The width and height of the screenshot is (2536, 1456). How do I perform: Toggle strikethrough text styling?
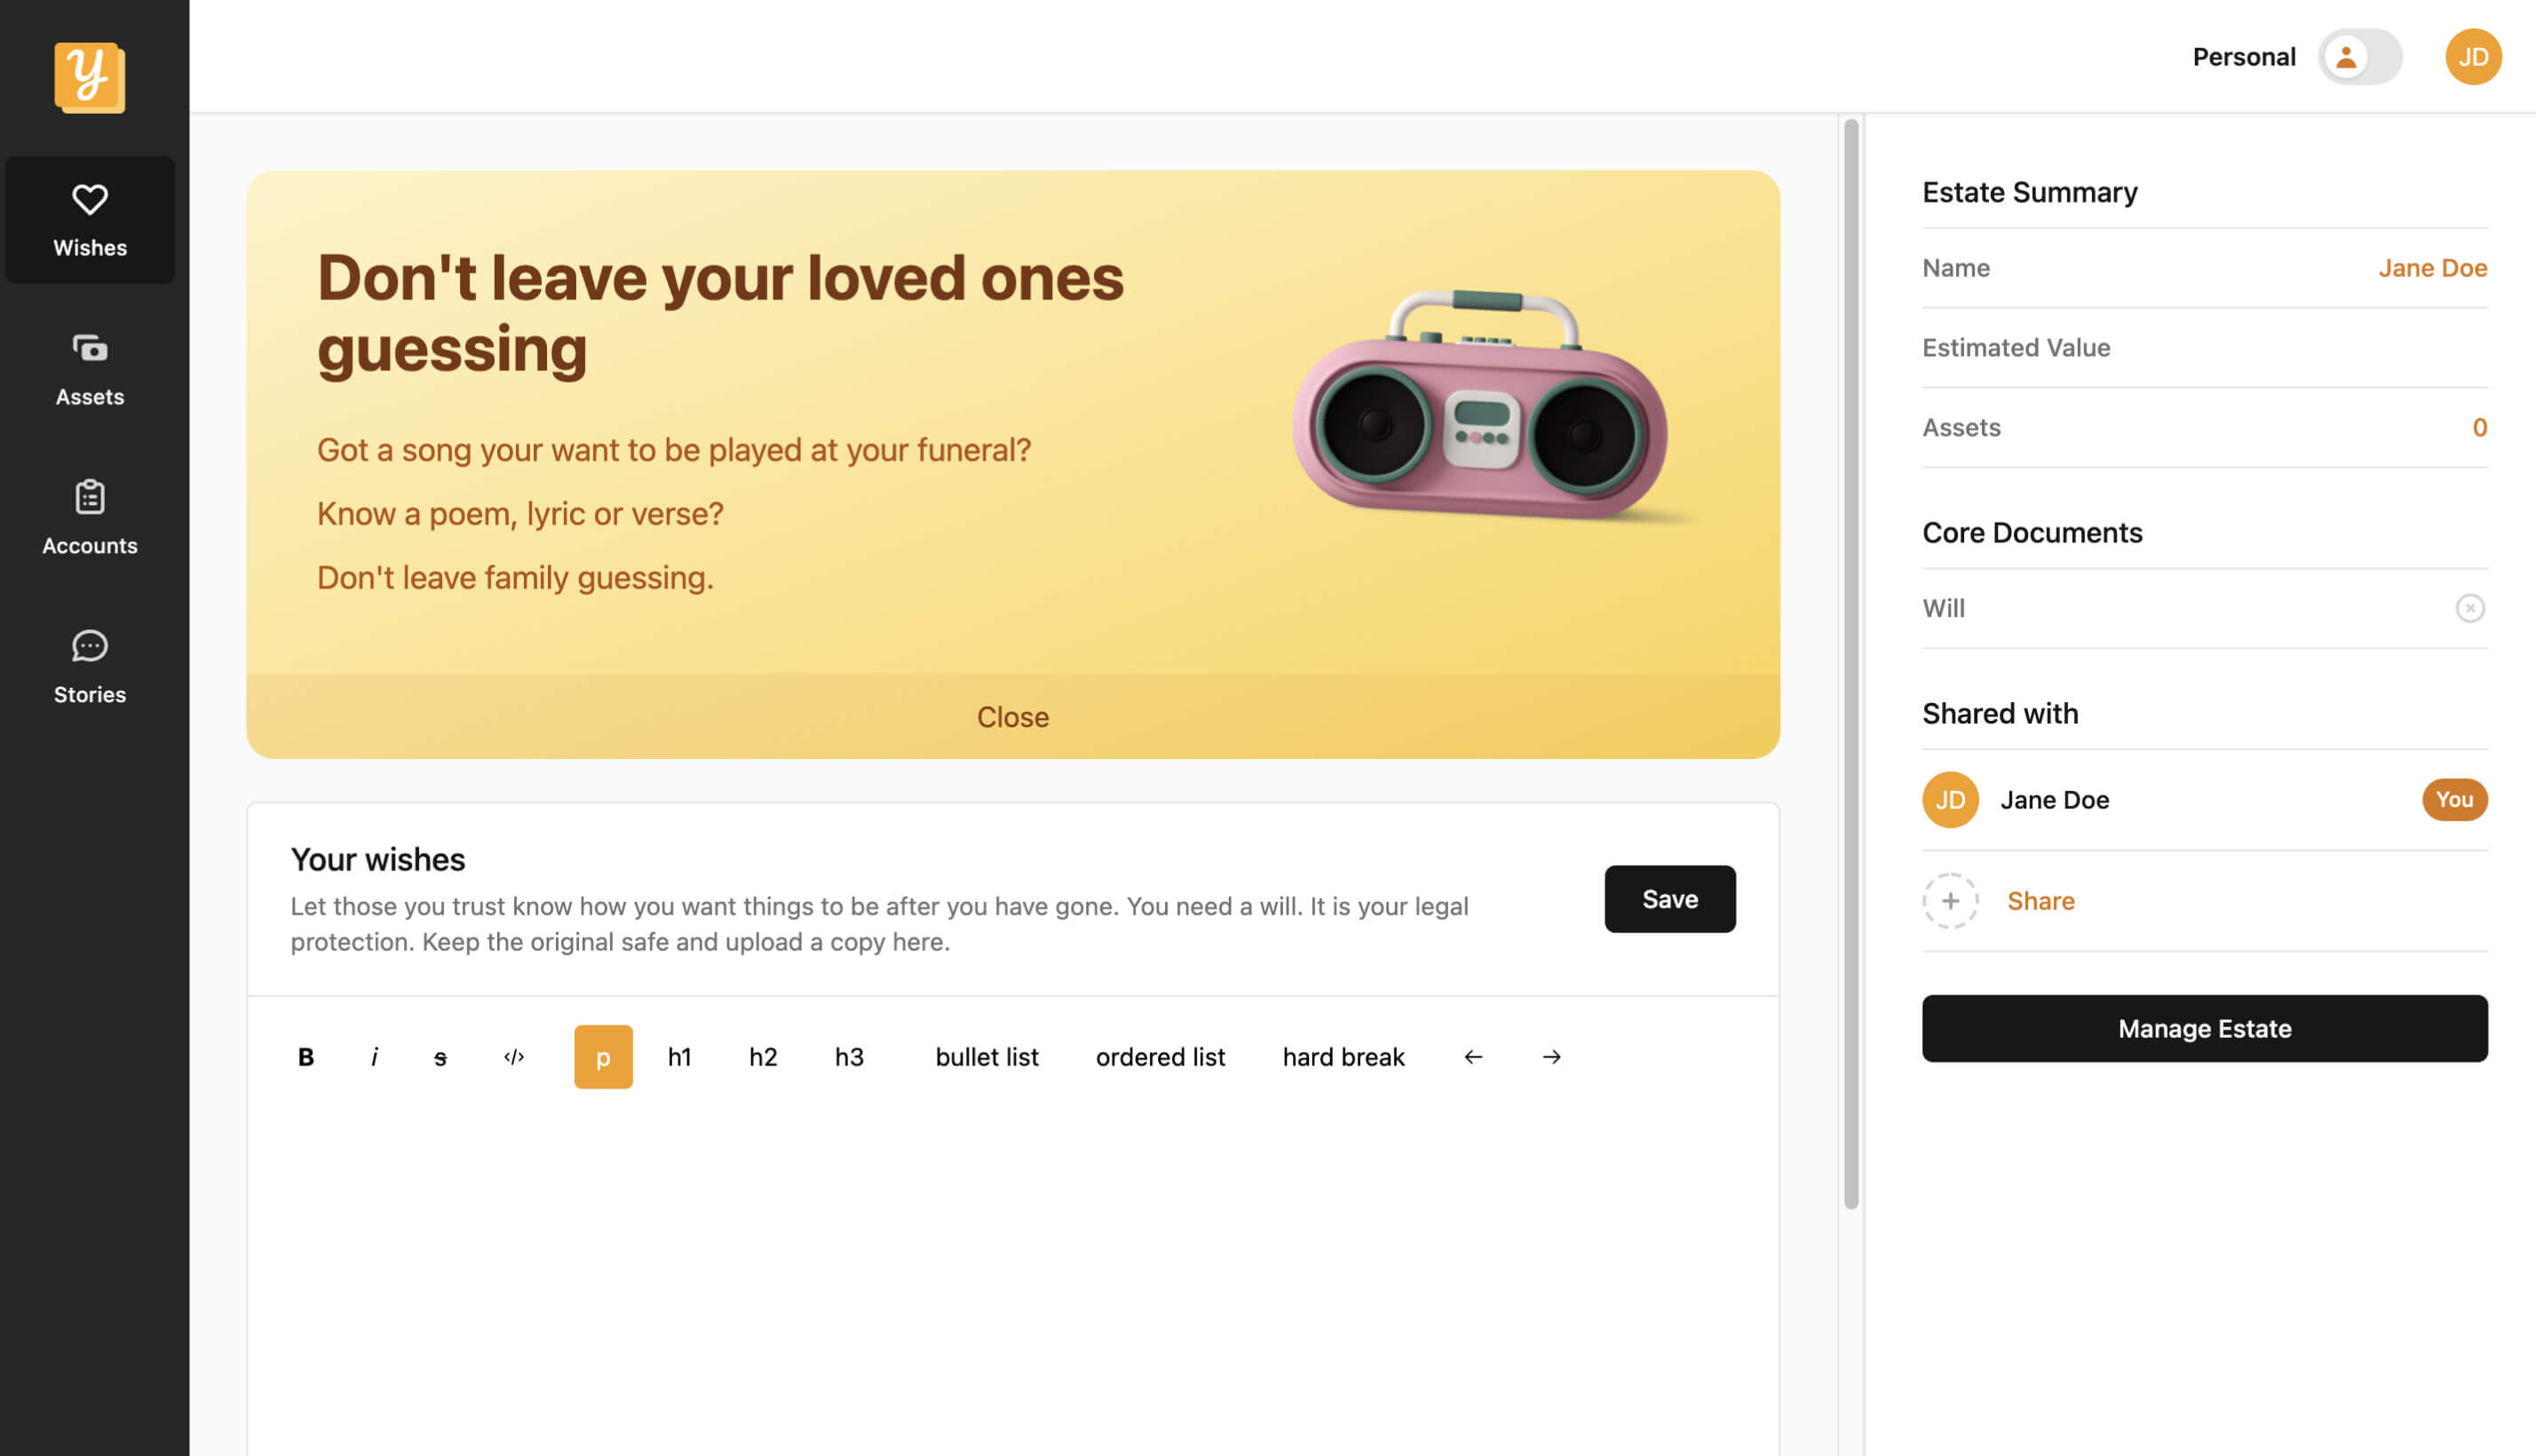440,1056
